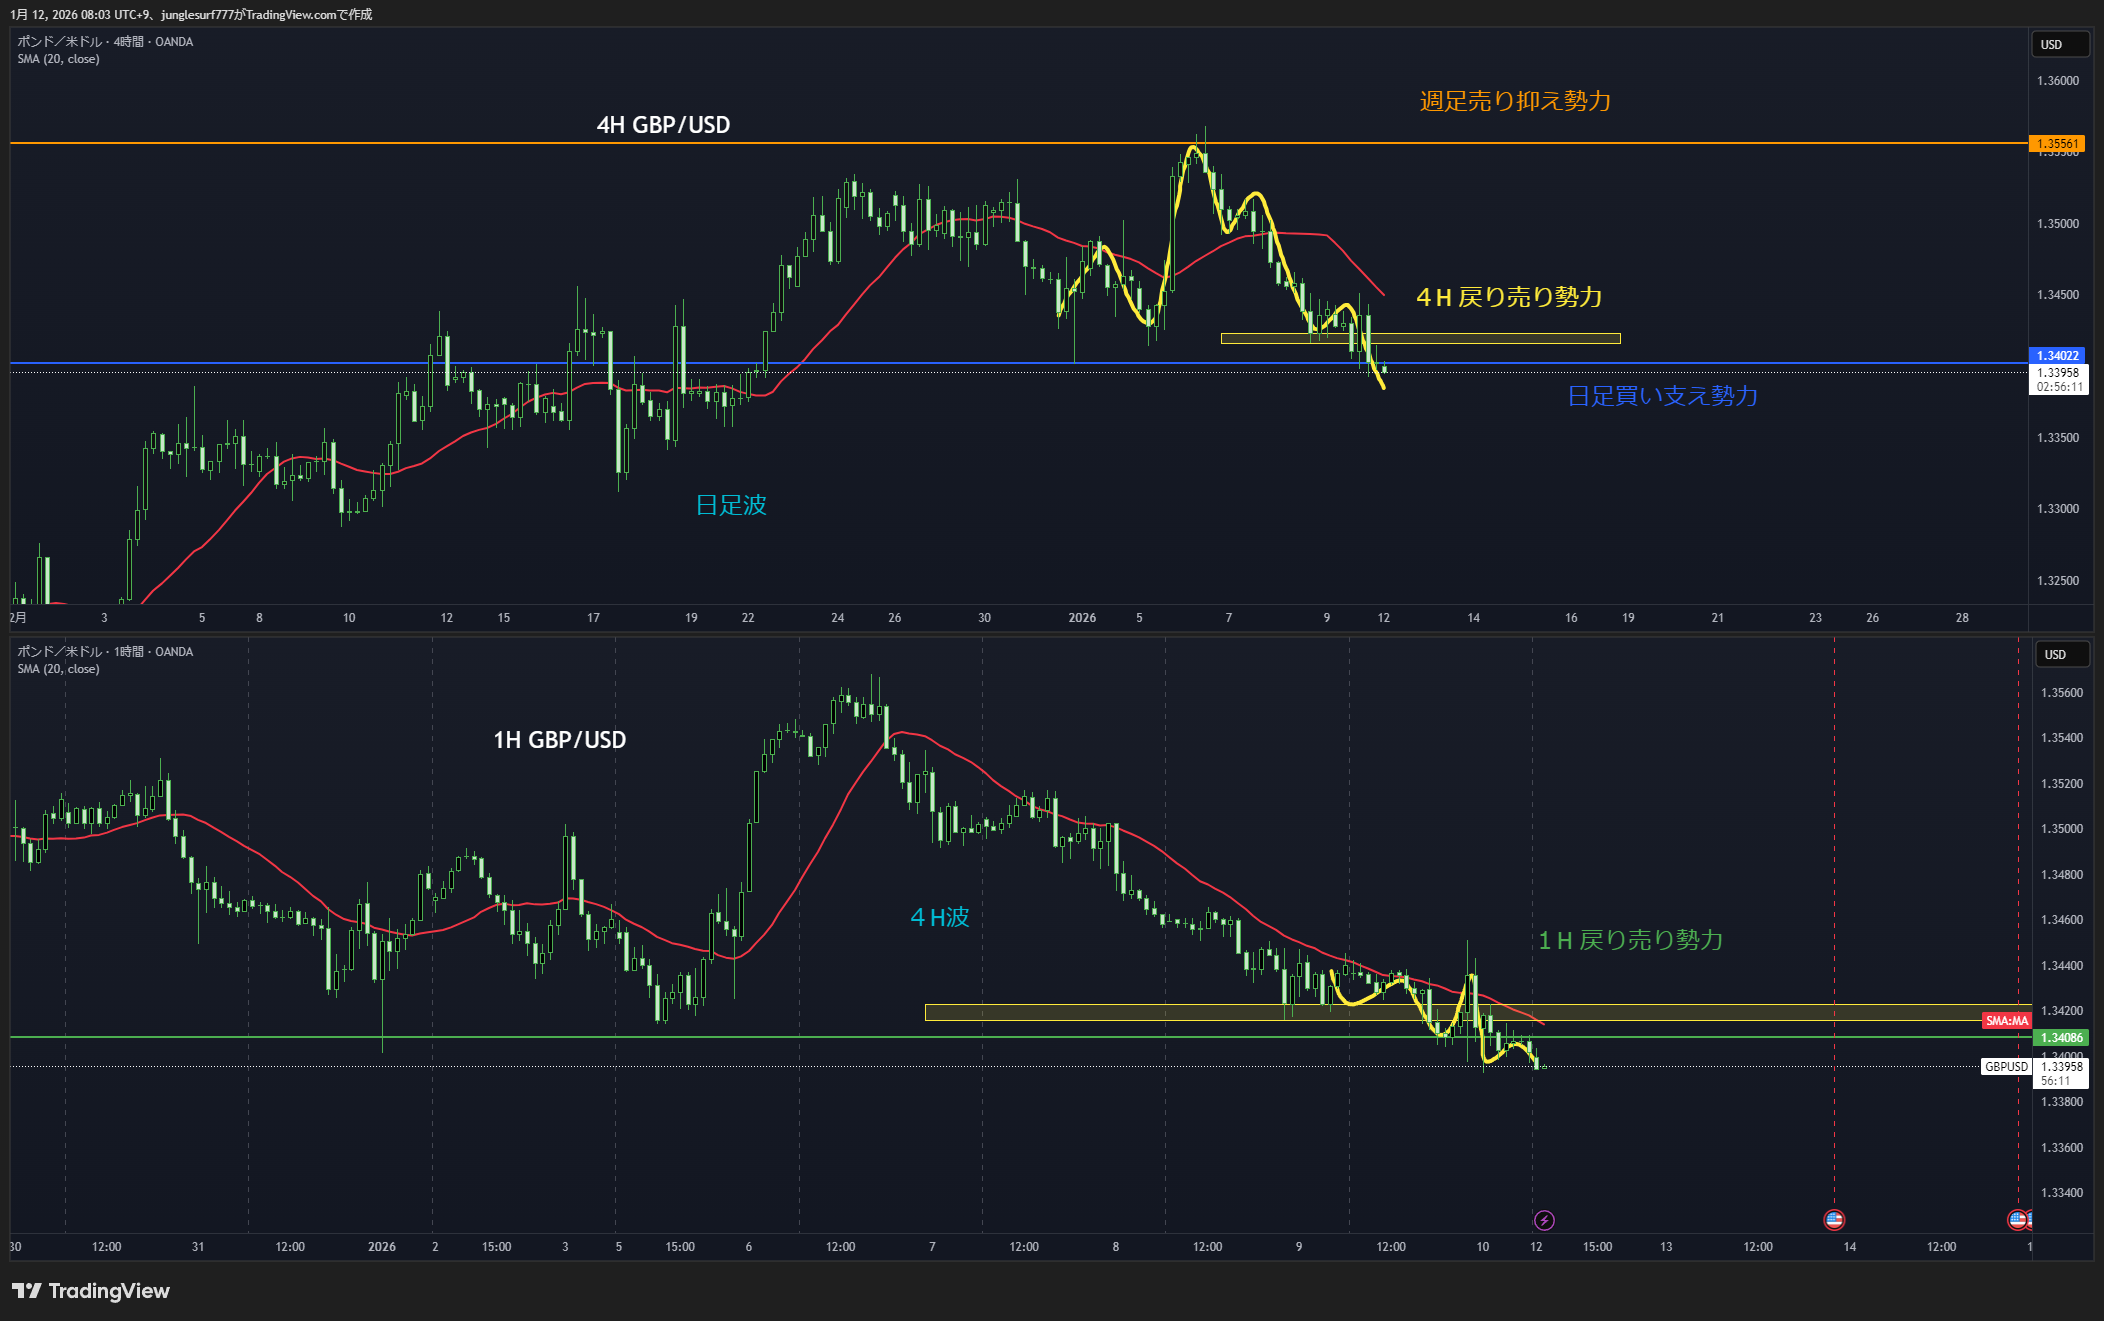The image size is (2104, 1321).
Task: Select the 日足買い支え勢力 text annotation
Action: 1662,396
